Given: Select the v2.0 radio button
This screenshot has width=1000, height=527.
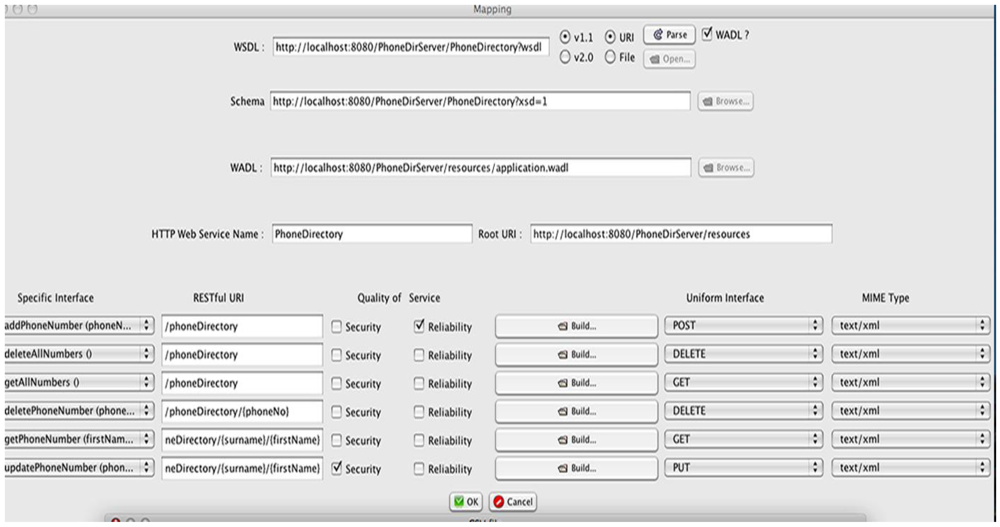Looking at the screenshot, I should pyautogui.click(x=565, y=58).
